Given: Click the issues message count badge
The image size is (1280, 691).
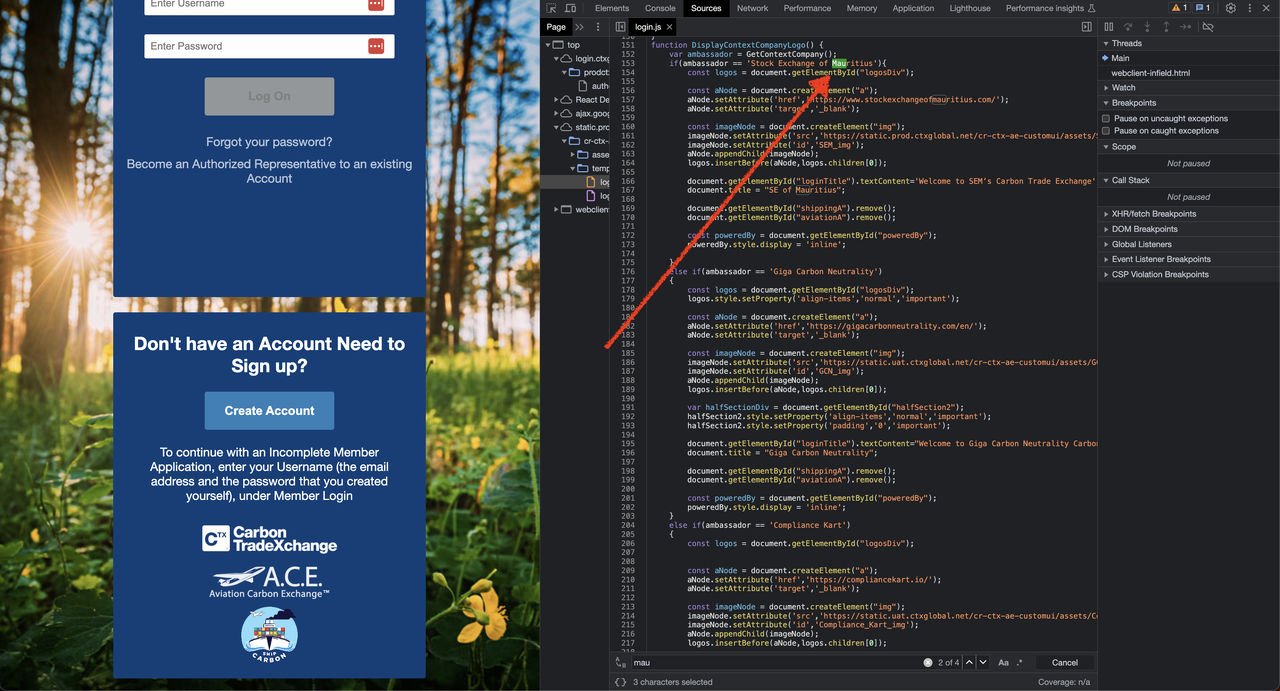Looking at the screenshot, I should (1203, 8).
